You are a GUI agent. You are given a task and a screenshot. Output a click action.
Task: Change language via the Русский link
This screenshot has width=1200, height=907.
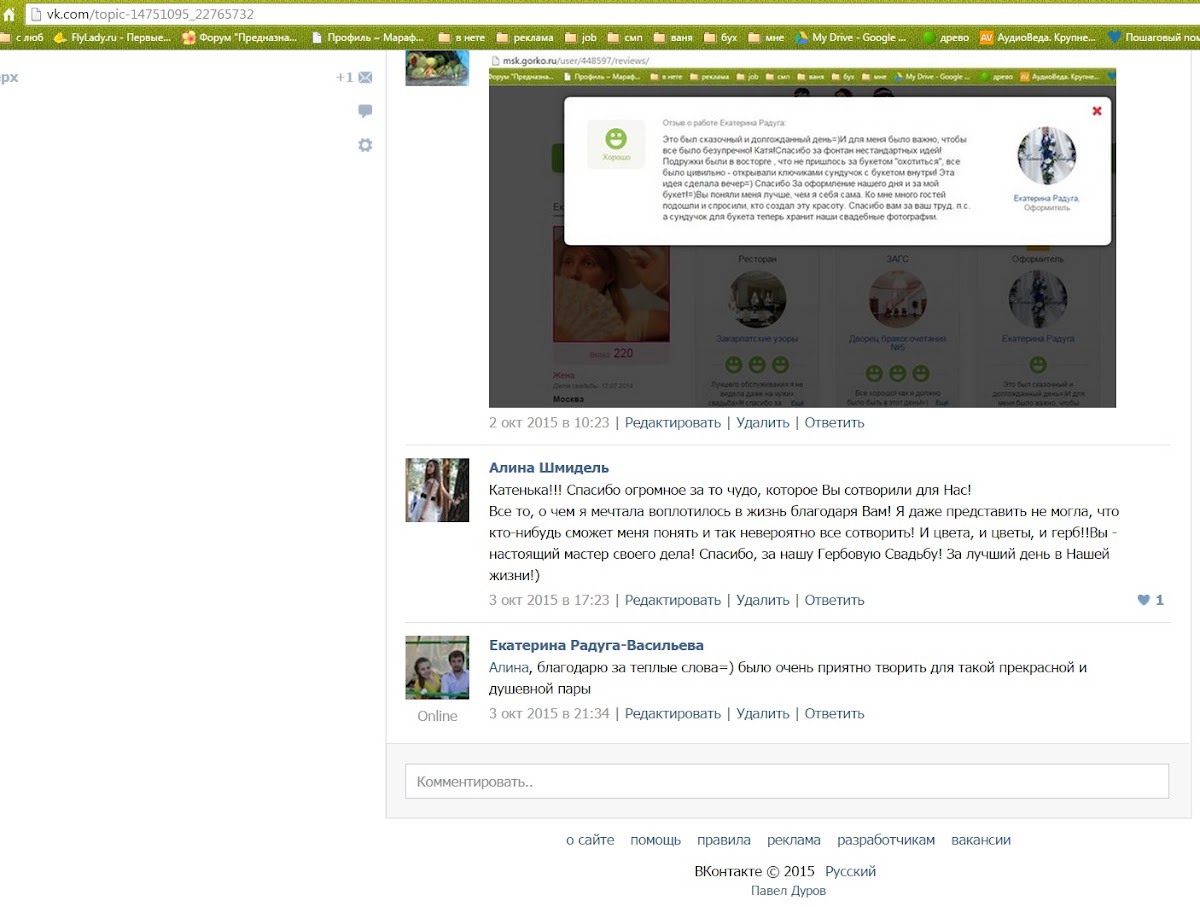click(851, 871)
